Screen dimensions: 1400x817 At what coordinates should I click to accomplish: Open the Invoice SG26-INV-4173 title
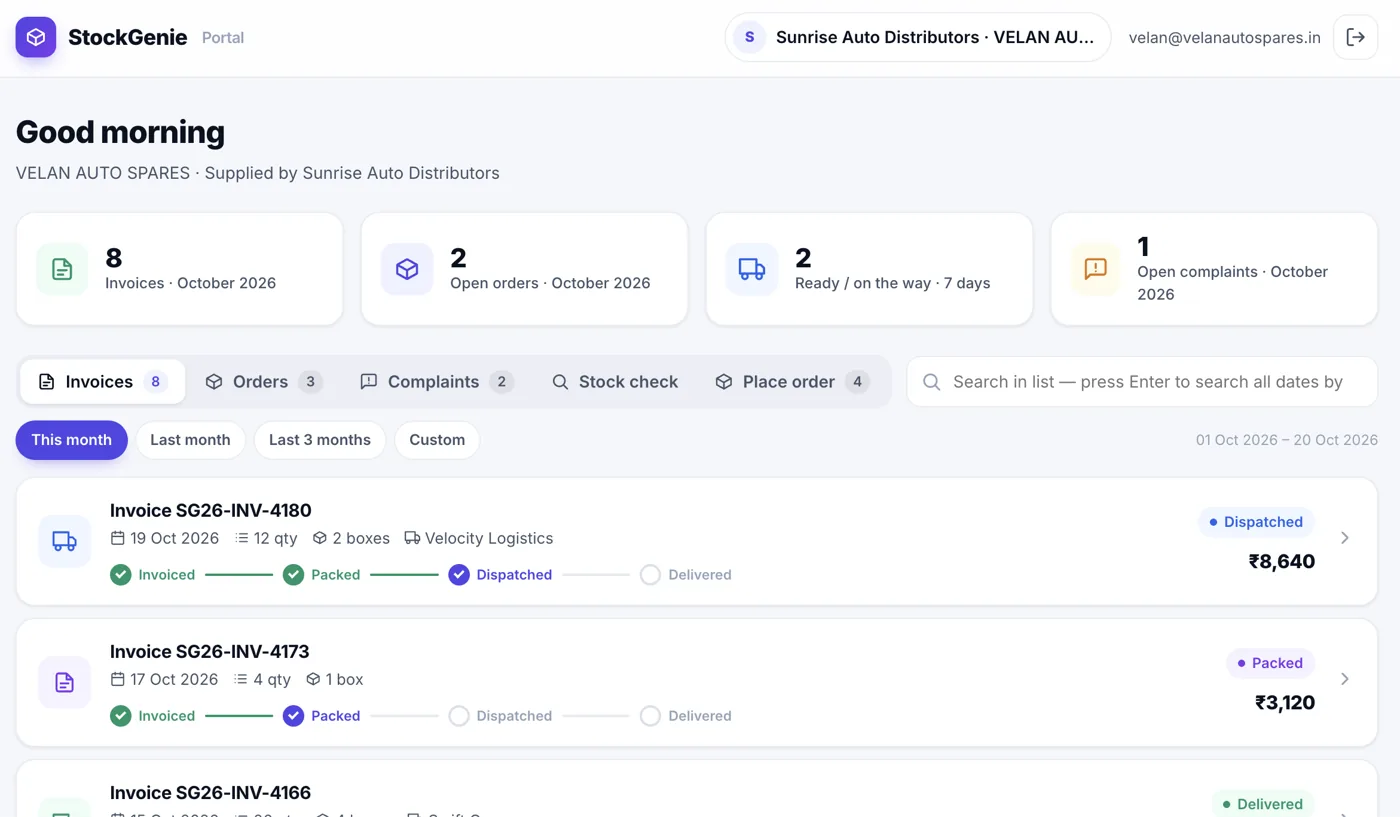click(x=210, y=651)
